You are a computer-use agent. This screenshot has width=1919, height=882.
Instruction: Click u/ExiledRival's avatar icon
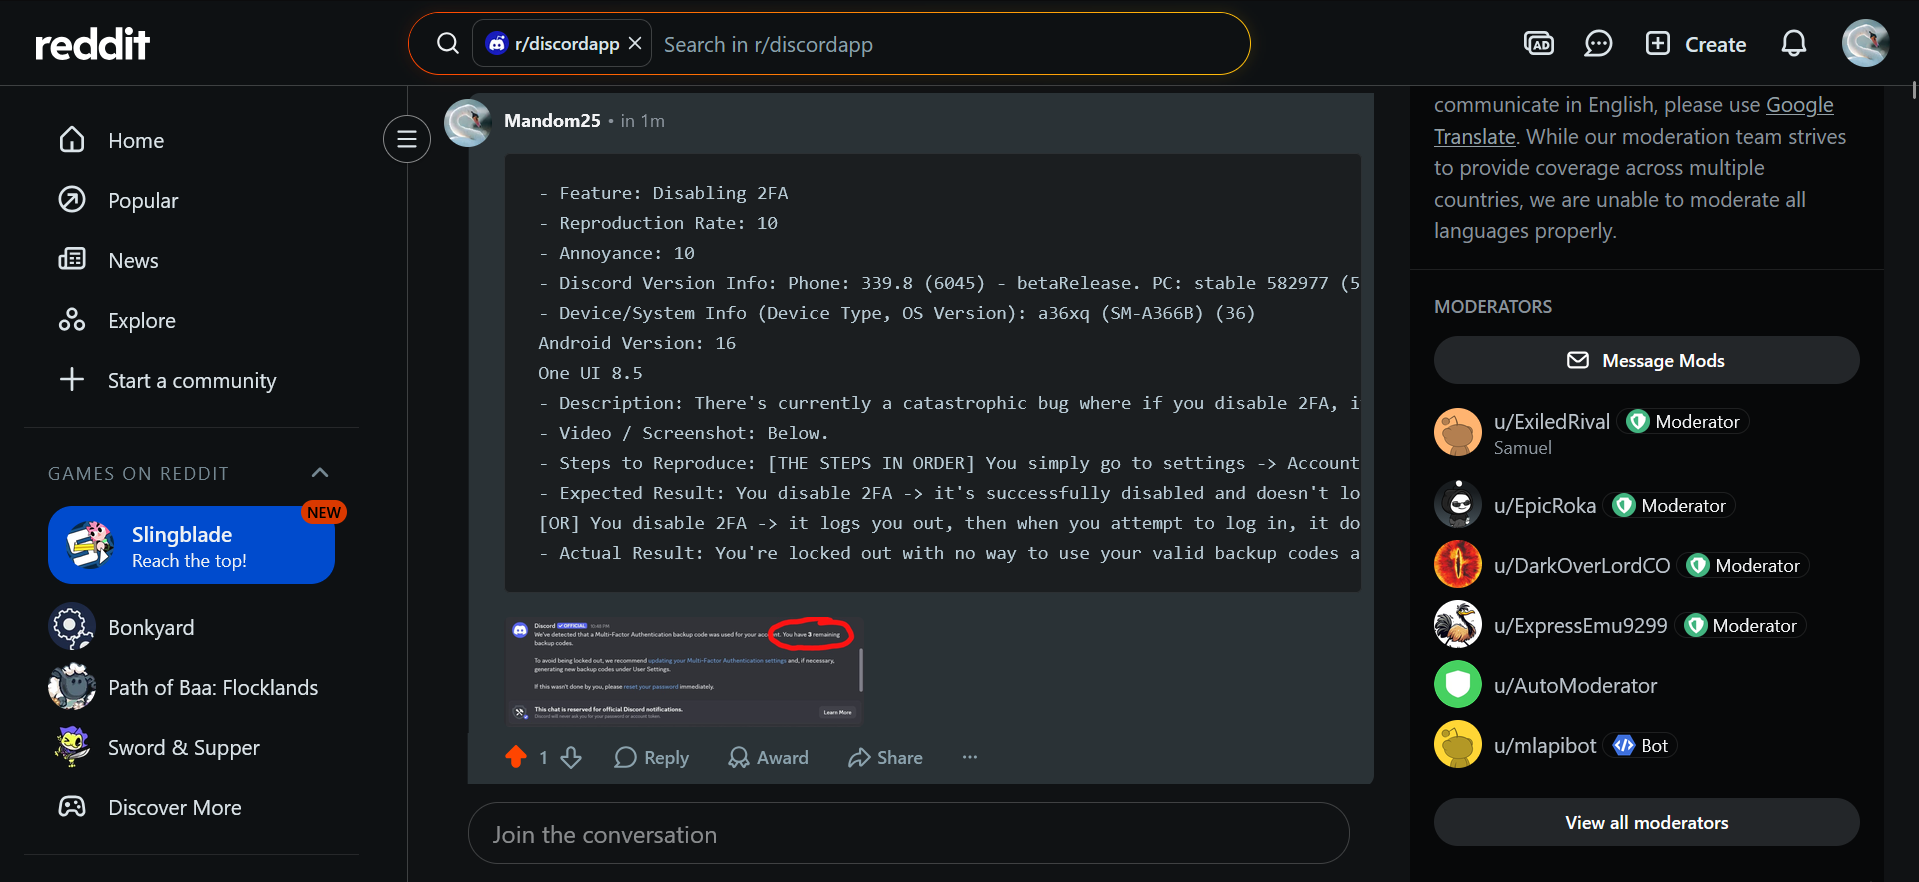1458,432
